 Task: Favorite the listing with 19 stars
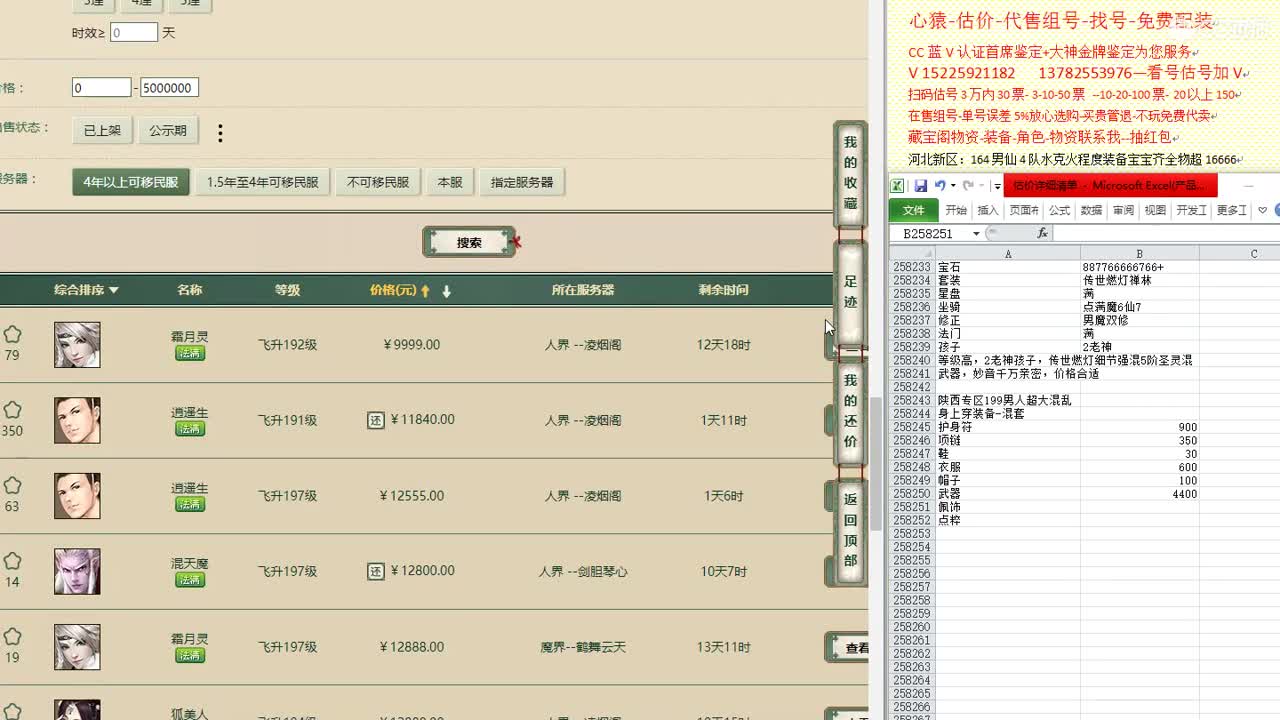click(x=12, y=637)
